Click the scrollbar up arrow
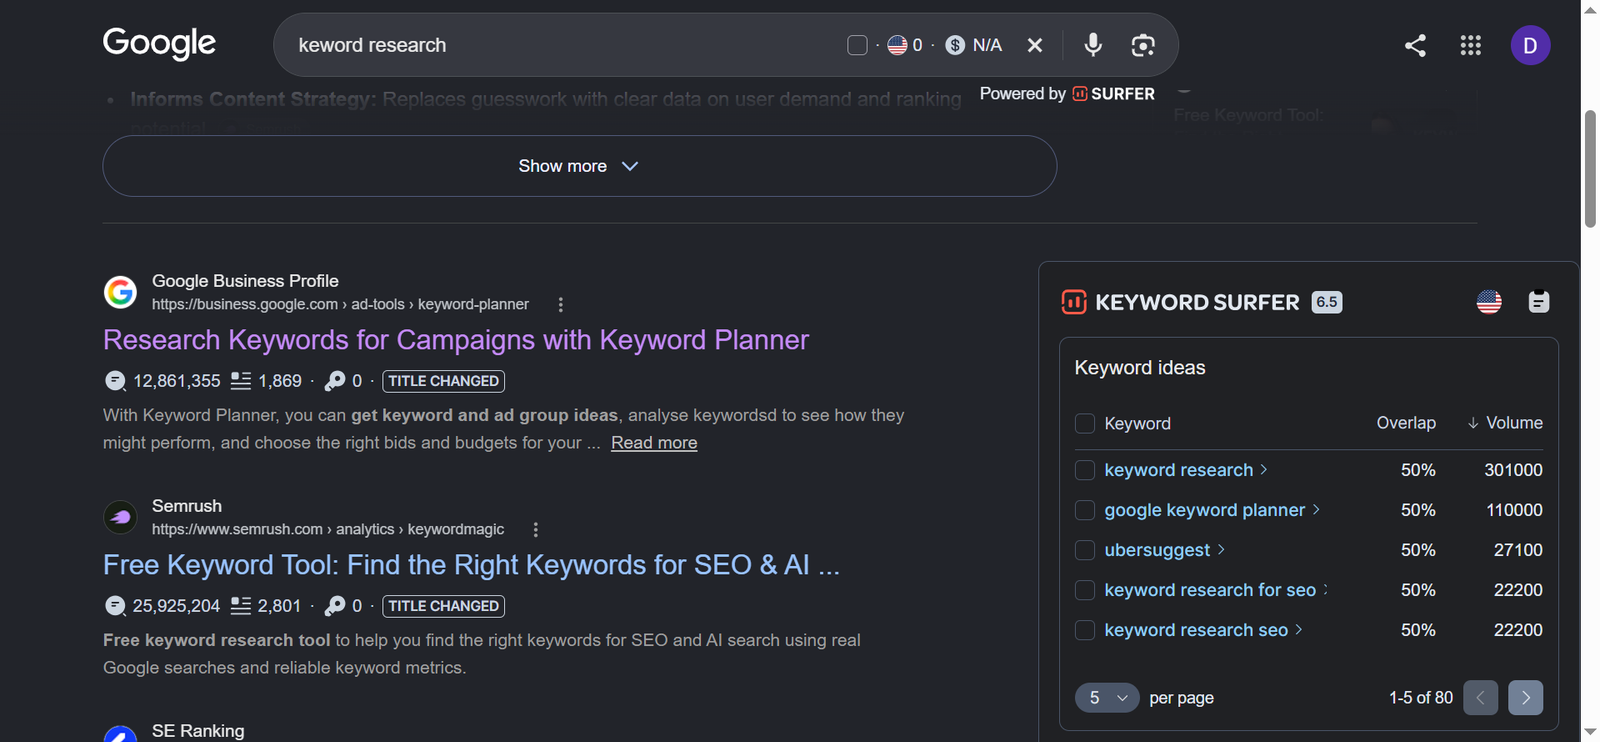This screenshot has width=1600, height=742. click(1590, 9)
